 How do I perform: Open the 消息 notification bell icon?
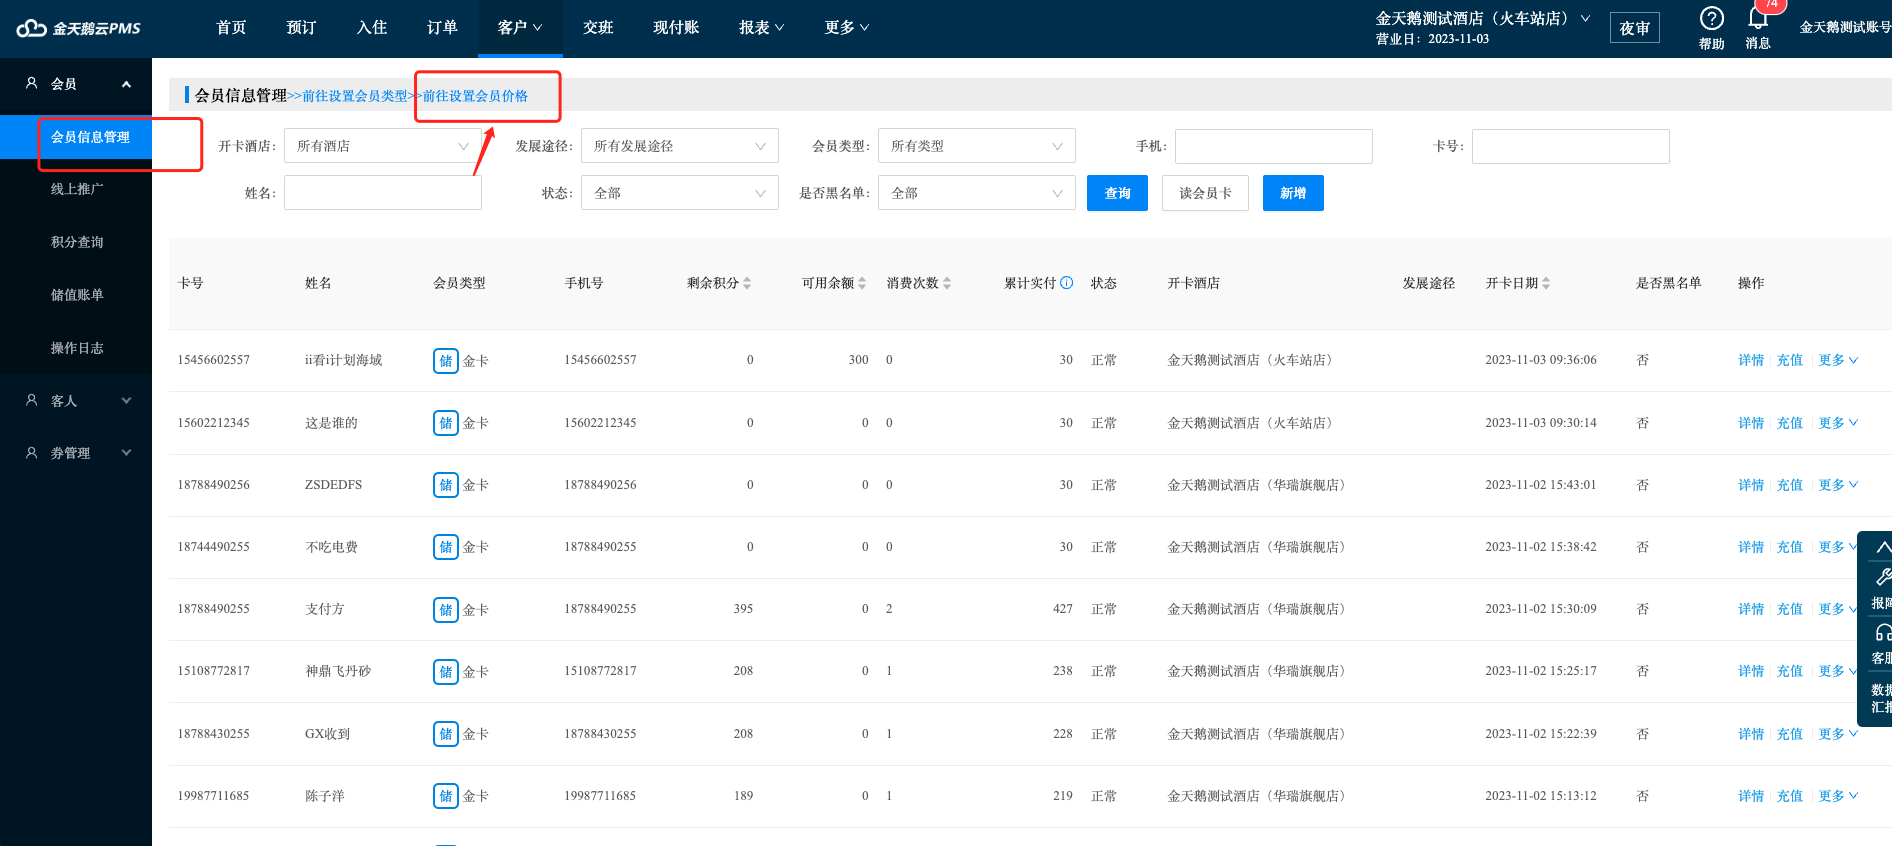pos(1758,18)
